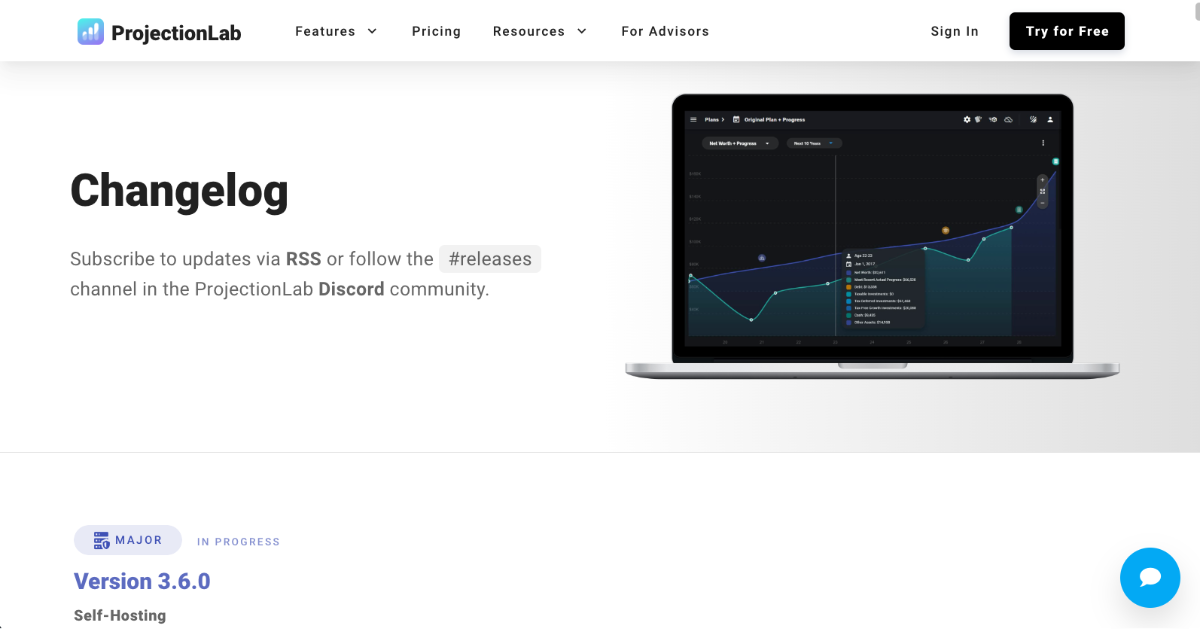Click the Try for Free button
This screenshot has width=1200, height=630.
coord(1067,31)
